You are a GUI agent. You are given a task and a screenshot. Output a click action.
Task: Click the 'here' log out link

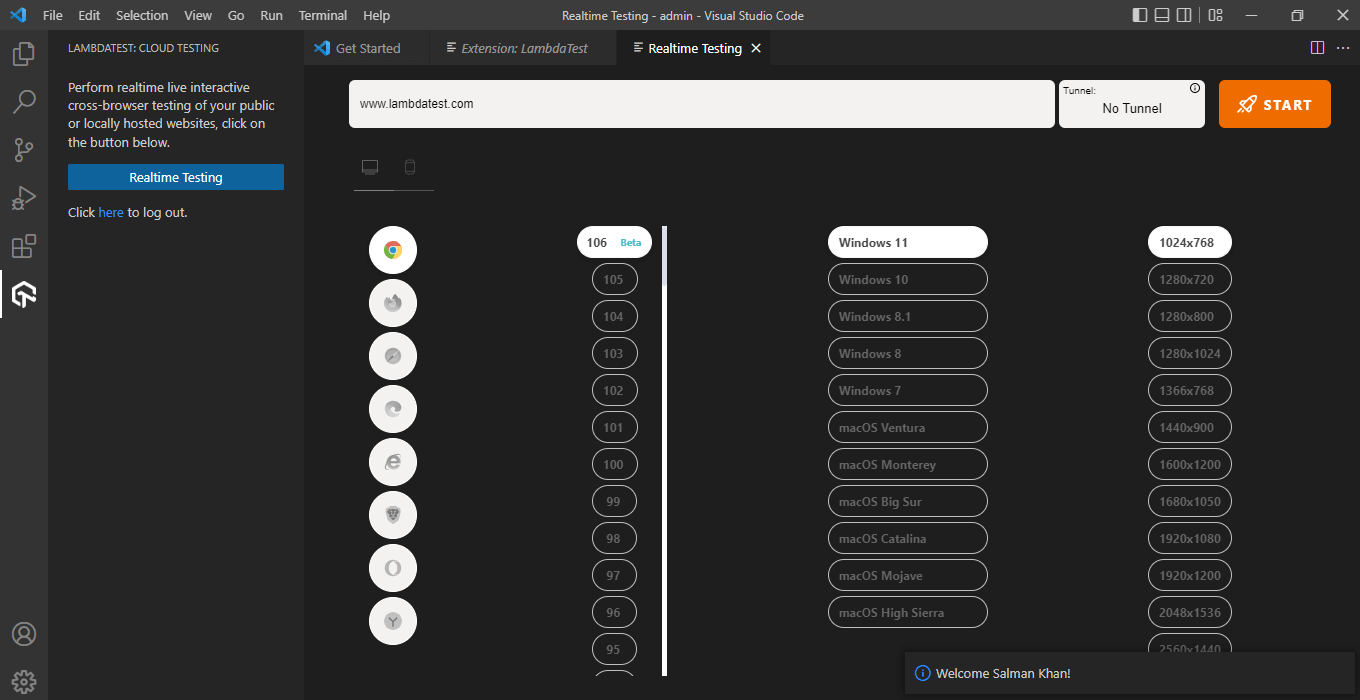pos(111,213)
